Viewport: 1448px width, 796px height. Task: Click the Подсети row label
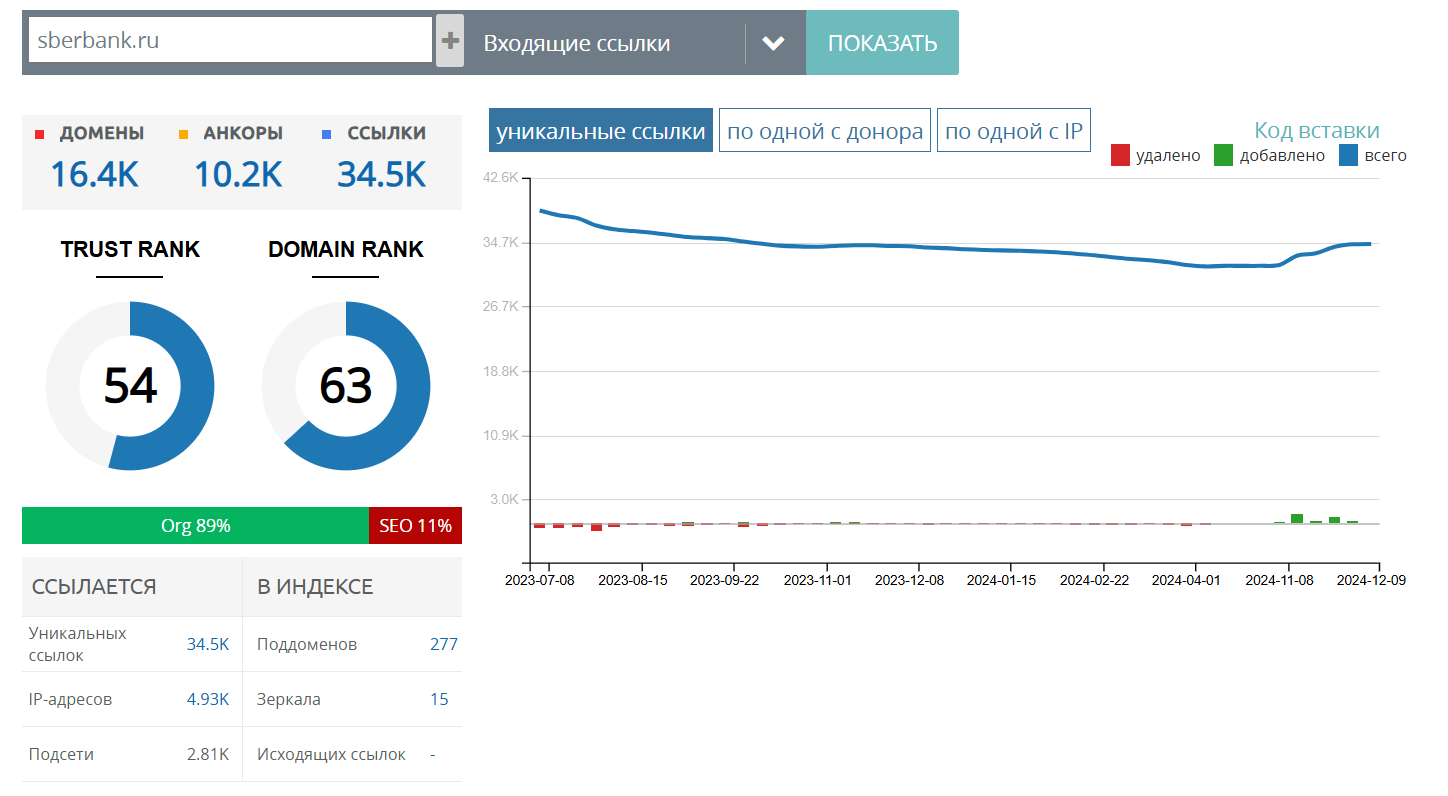(x=62, y=754)
